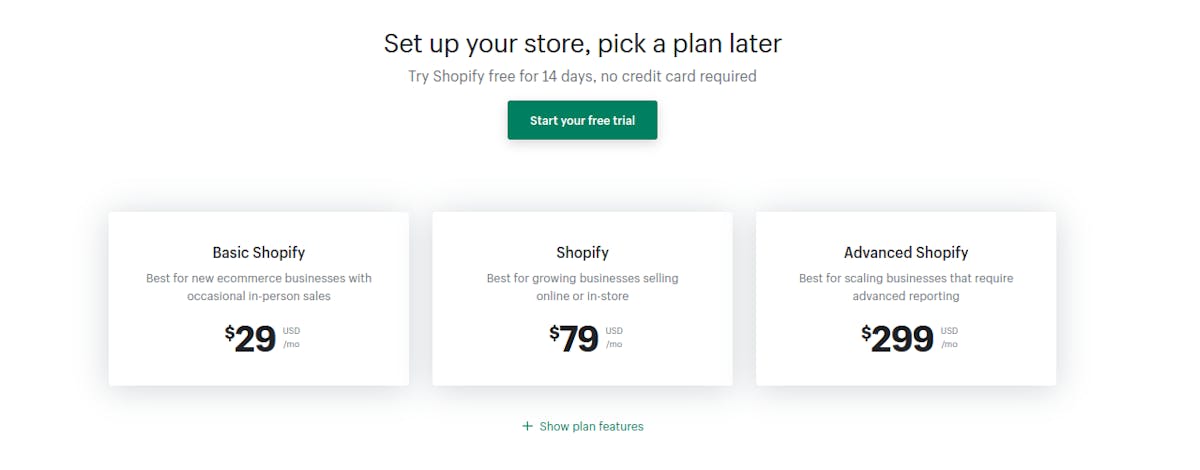
Task: Click USD /mo label beside $299
Action: (949, 338)
